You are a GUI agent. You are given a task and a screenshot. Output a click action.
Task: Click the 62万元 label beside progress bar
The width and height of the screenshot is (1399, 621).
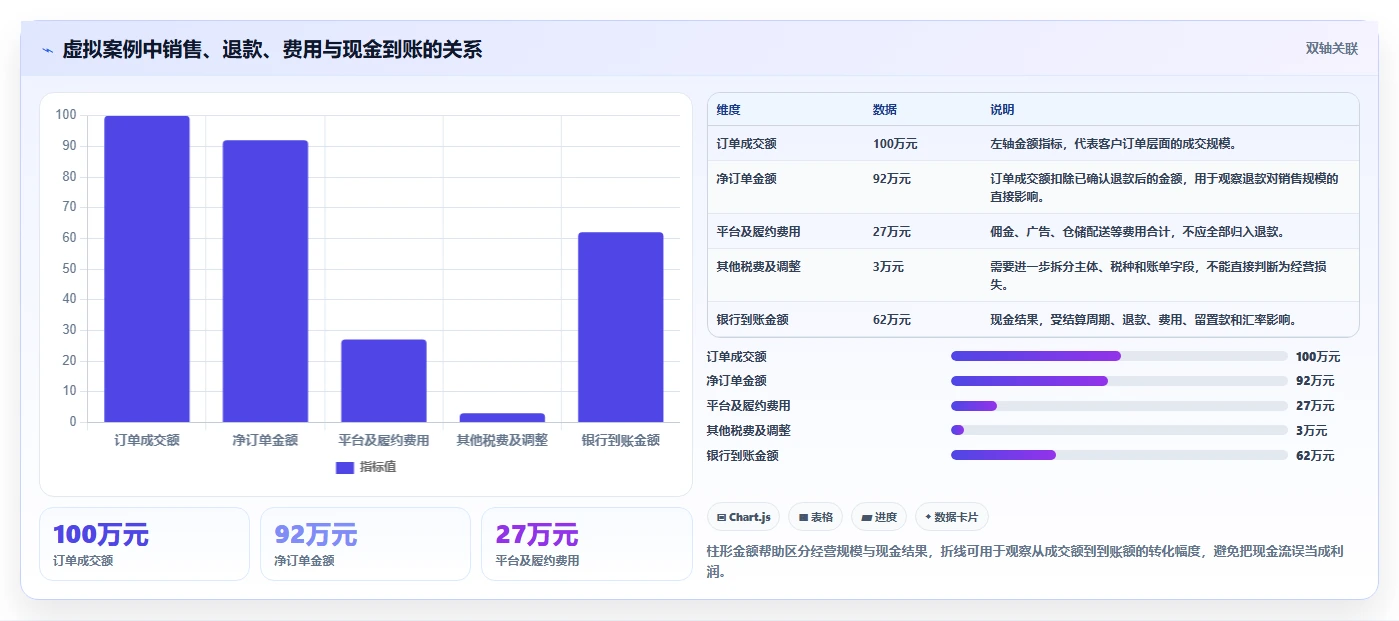pos(1315,456)
